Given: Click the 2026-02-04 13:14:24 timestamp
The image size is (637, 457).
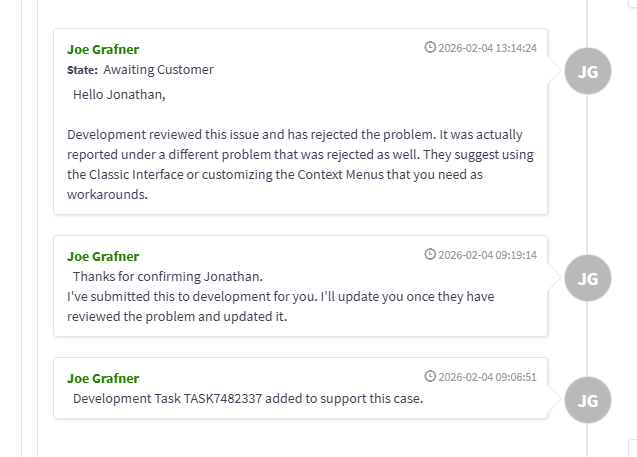Looking at the screenshot, I should pyautogui.click(x=487, y=48).
